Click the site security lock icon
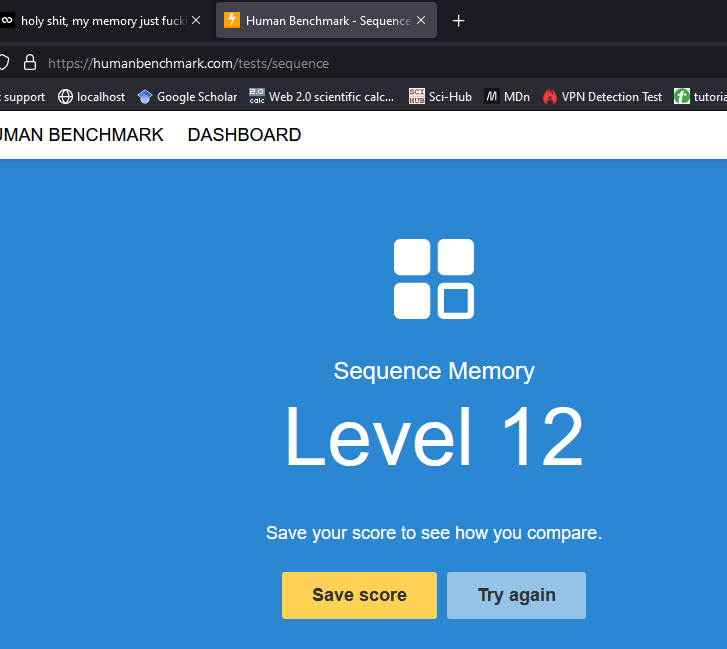 click(x=30, y=62)
